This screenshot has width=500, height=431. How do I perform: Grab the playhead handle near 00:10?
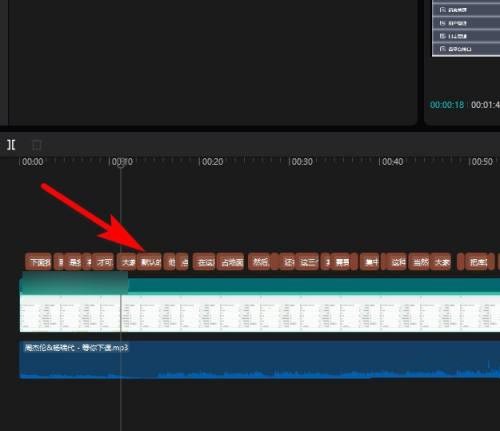click(121, 163)
